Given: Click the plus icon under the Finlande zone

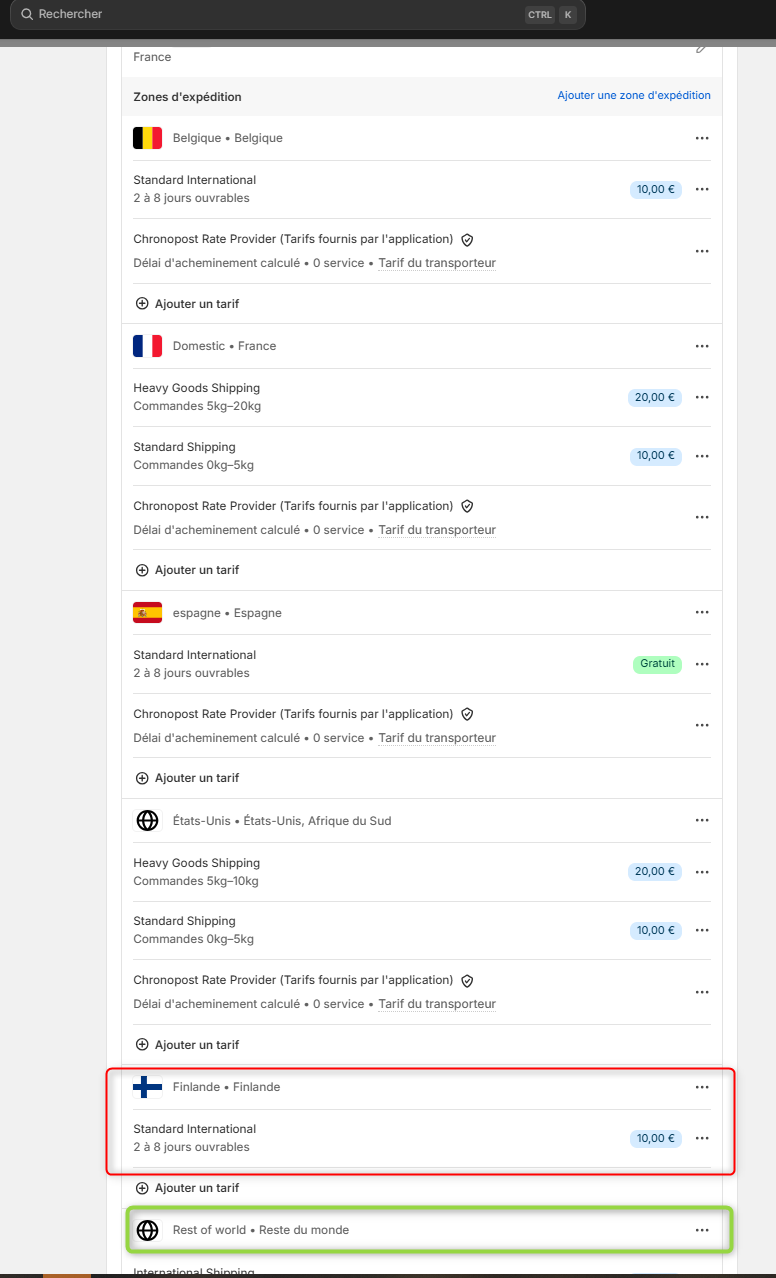Looking at the screenshot, I should (142, 1188).
